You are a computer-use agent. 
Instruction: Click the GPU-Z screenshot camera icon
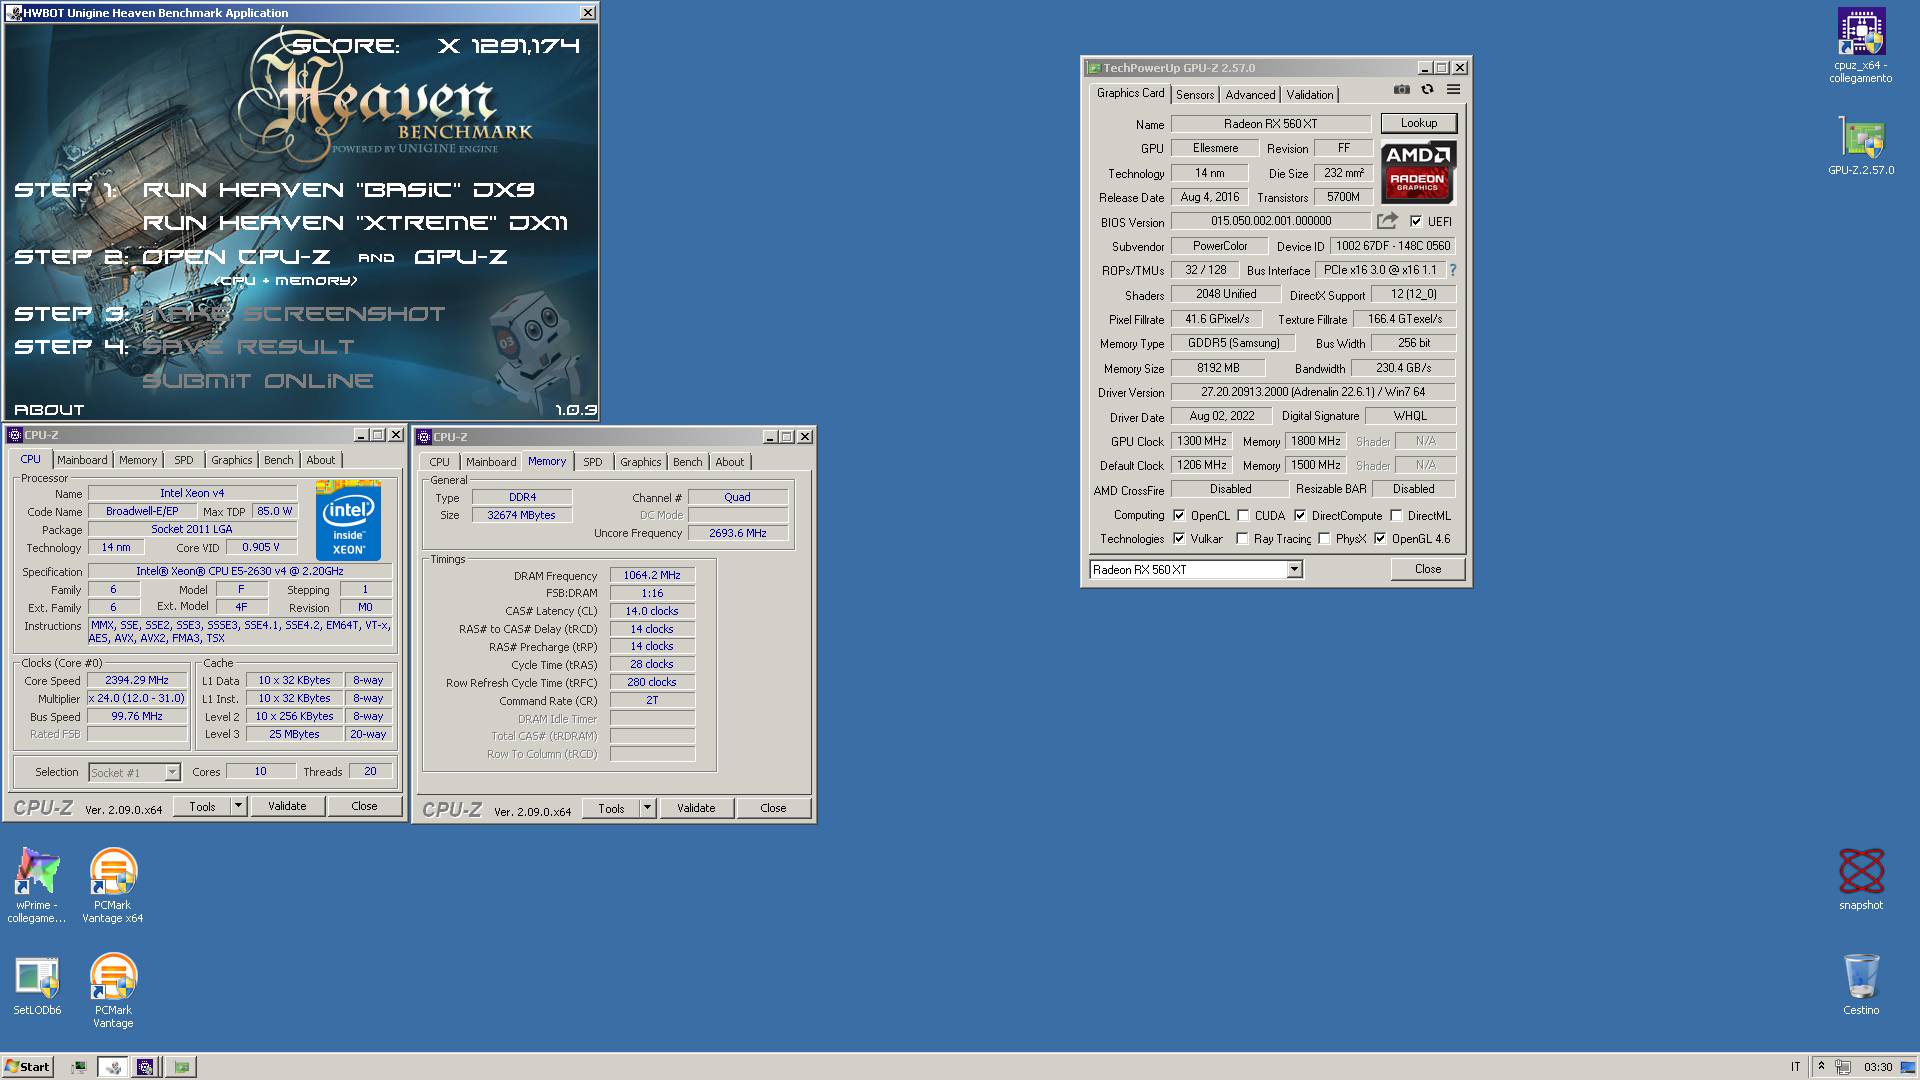pyautogui.click(x=1402, y=90)
